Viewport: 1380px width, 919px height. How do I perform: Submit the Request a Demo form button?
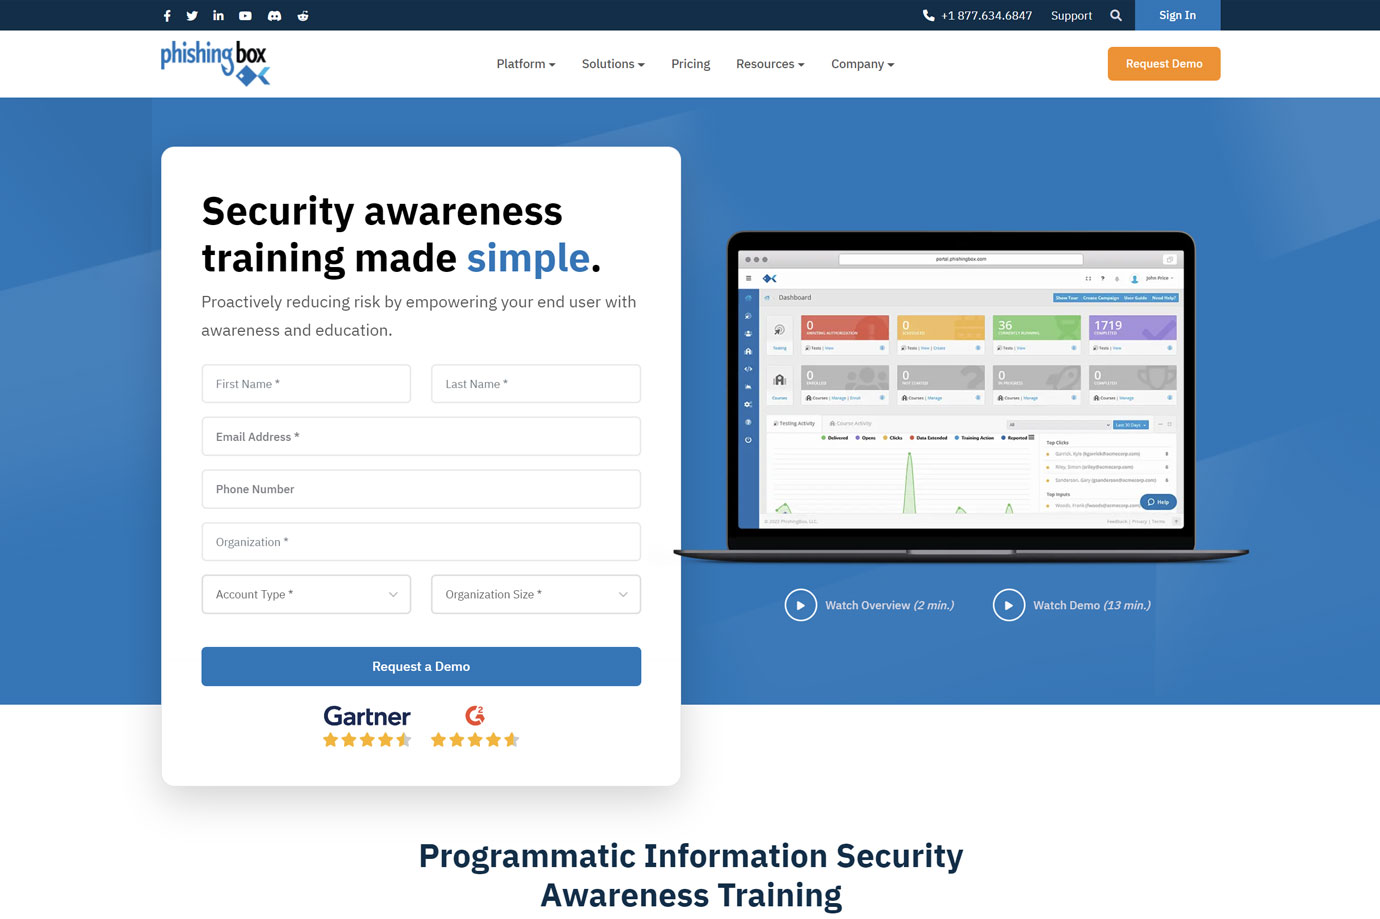point(421,666)
